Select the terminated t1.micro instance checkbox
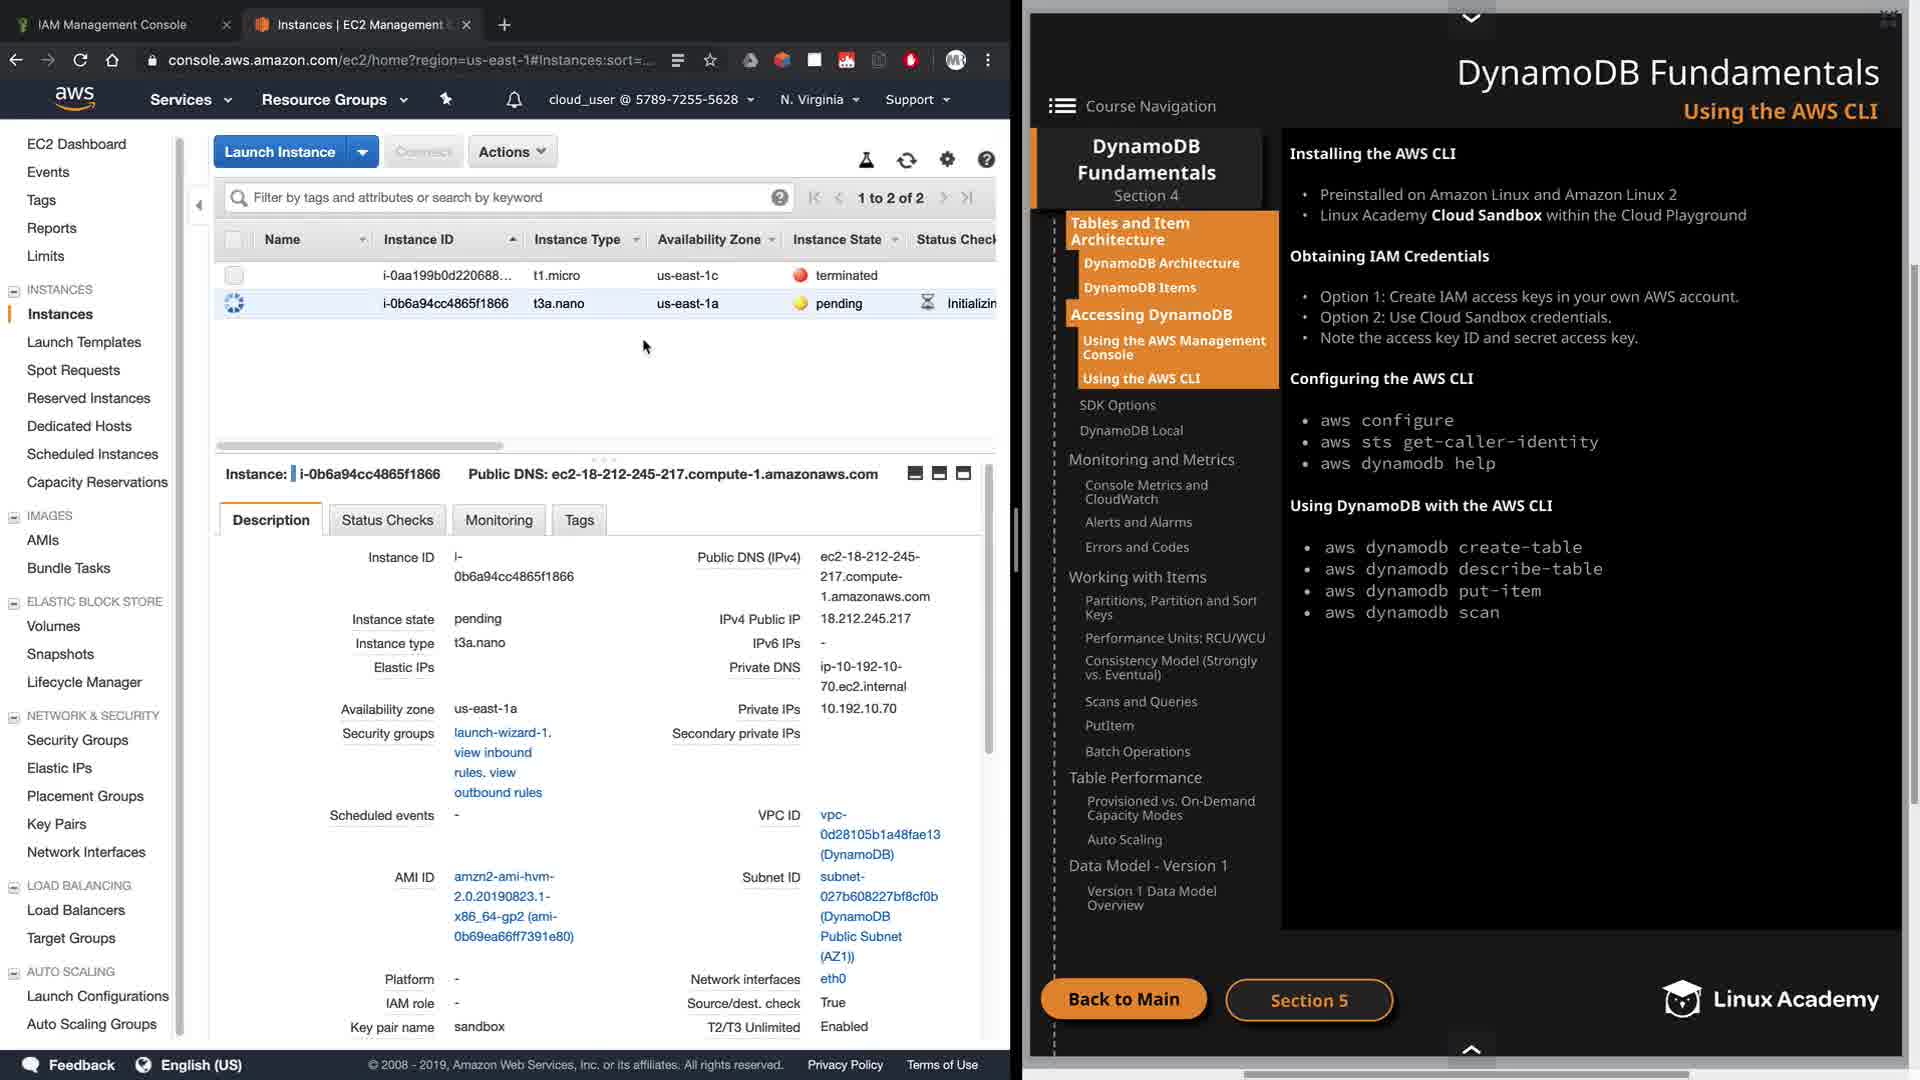Screen dimensions: 1920x1080 click(x=234, y=275)
